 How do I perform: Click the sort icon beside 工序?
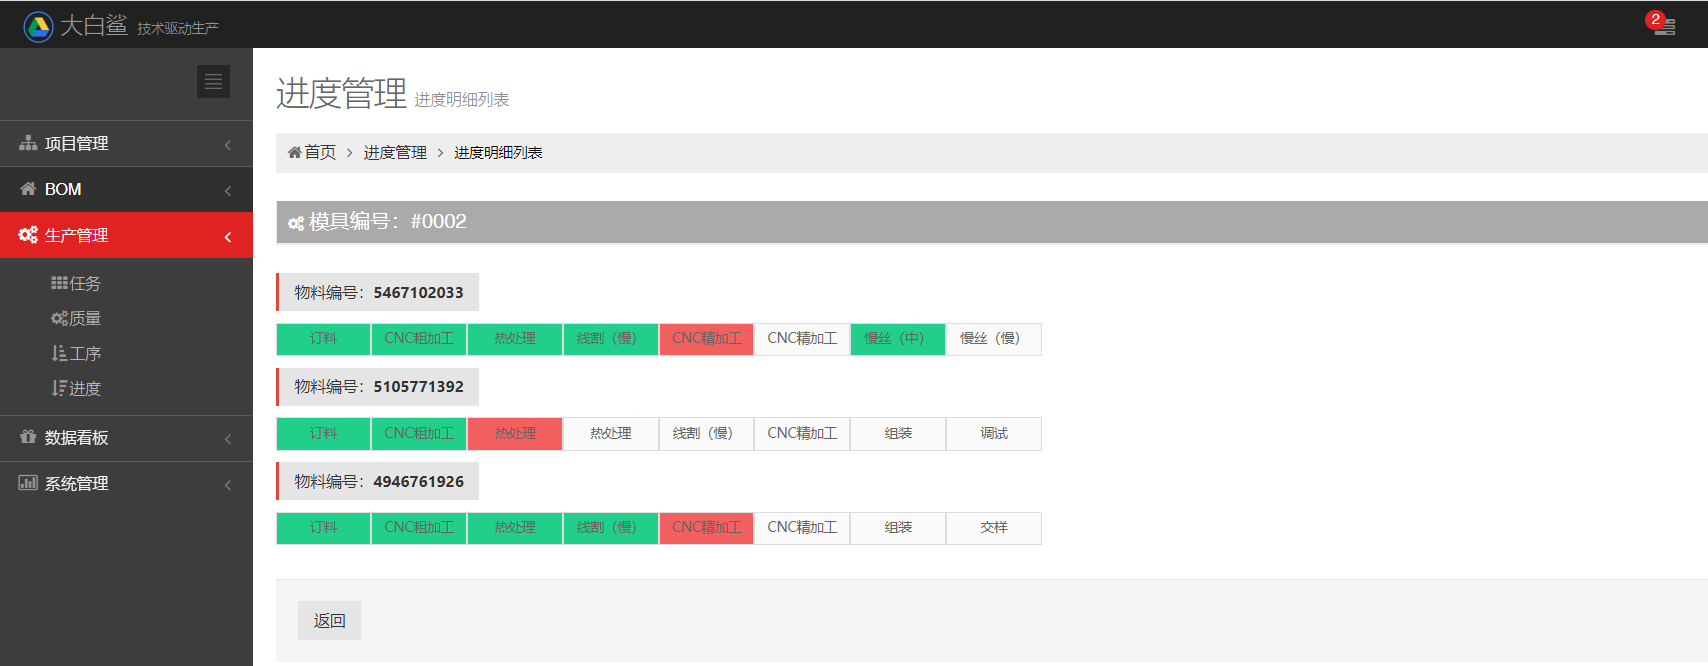point(59,353)
